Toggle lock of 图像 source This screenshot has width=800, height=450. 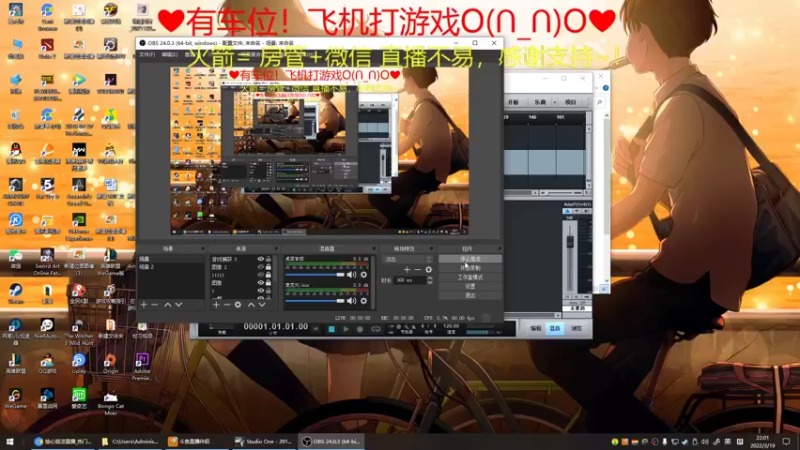coord(268,283)
